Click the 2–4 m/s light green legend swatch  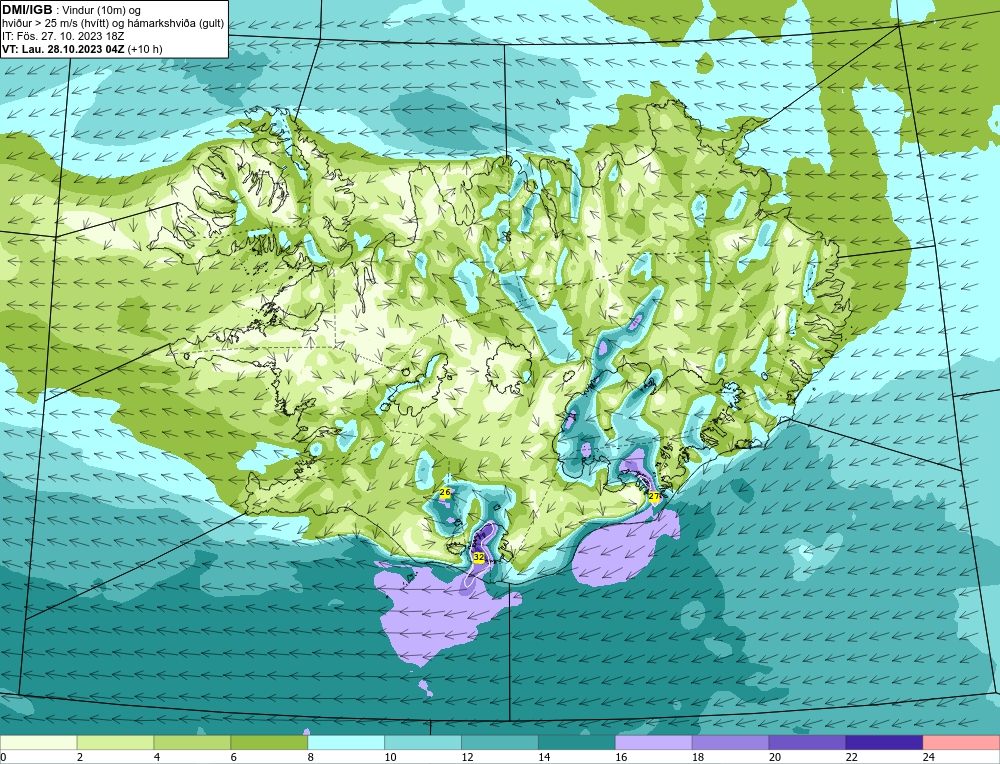click(x=115, y=743)
